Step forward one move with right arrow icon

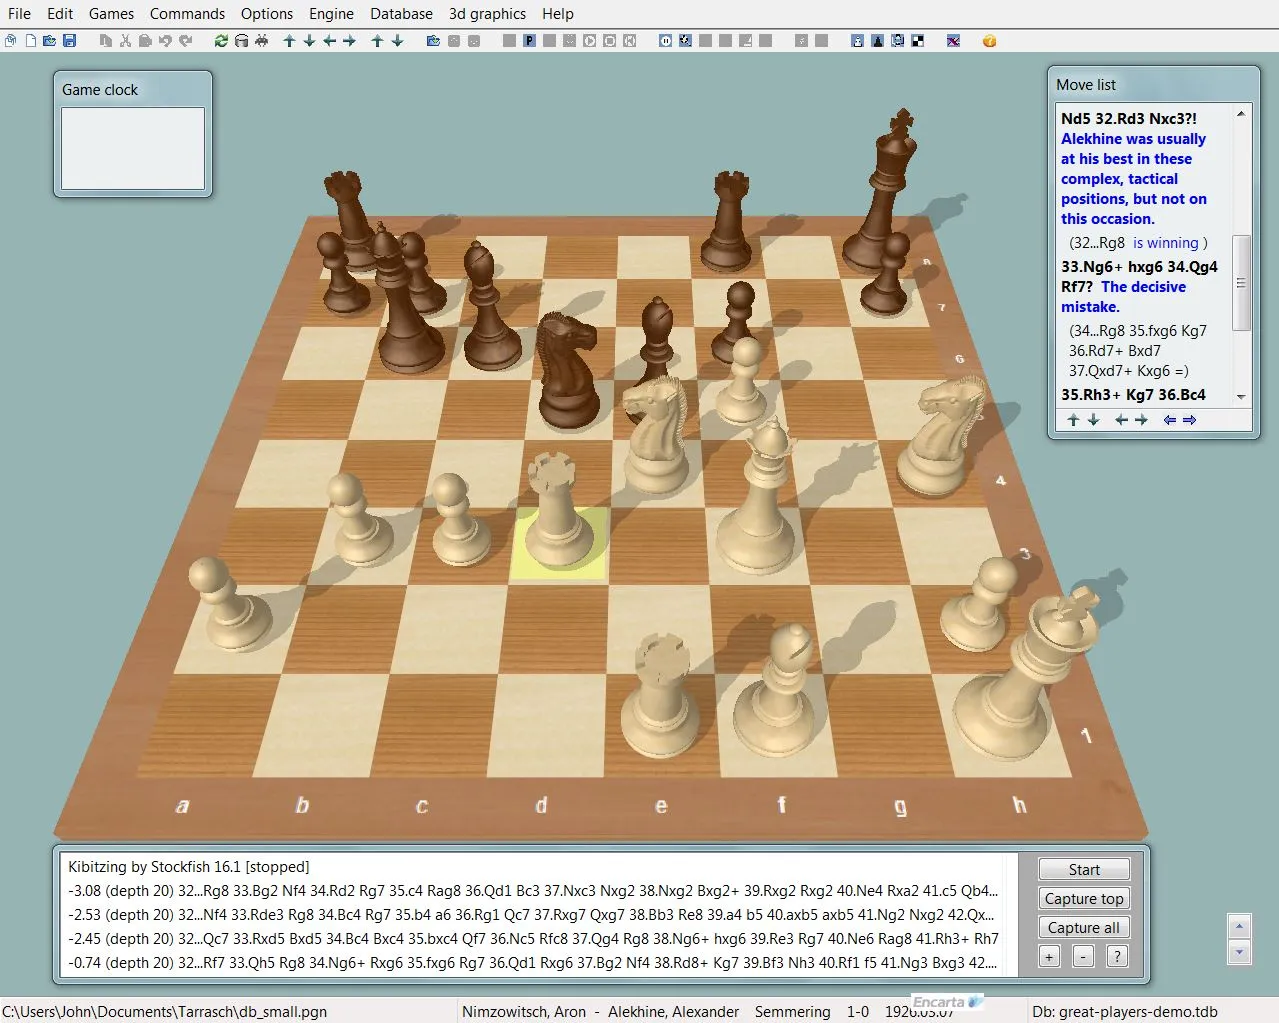point(347,41)
